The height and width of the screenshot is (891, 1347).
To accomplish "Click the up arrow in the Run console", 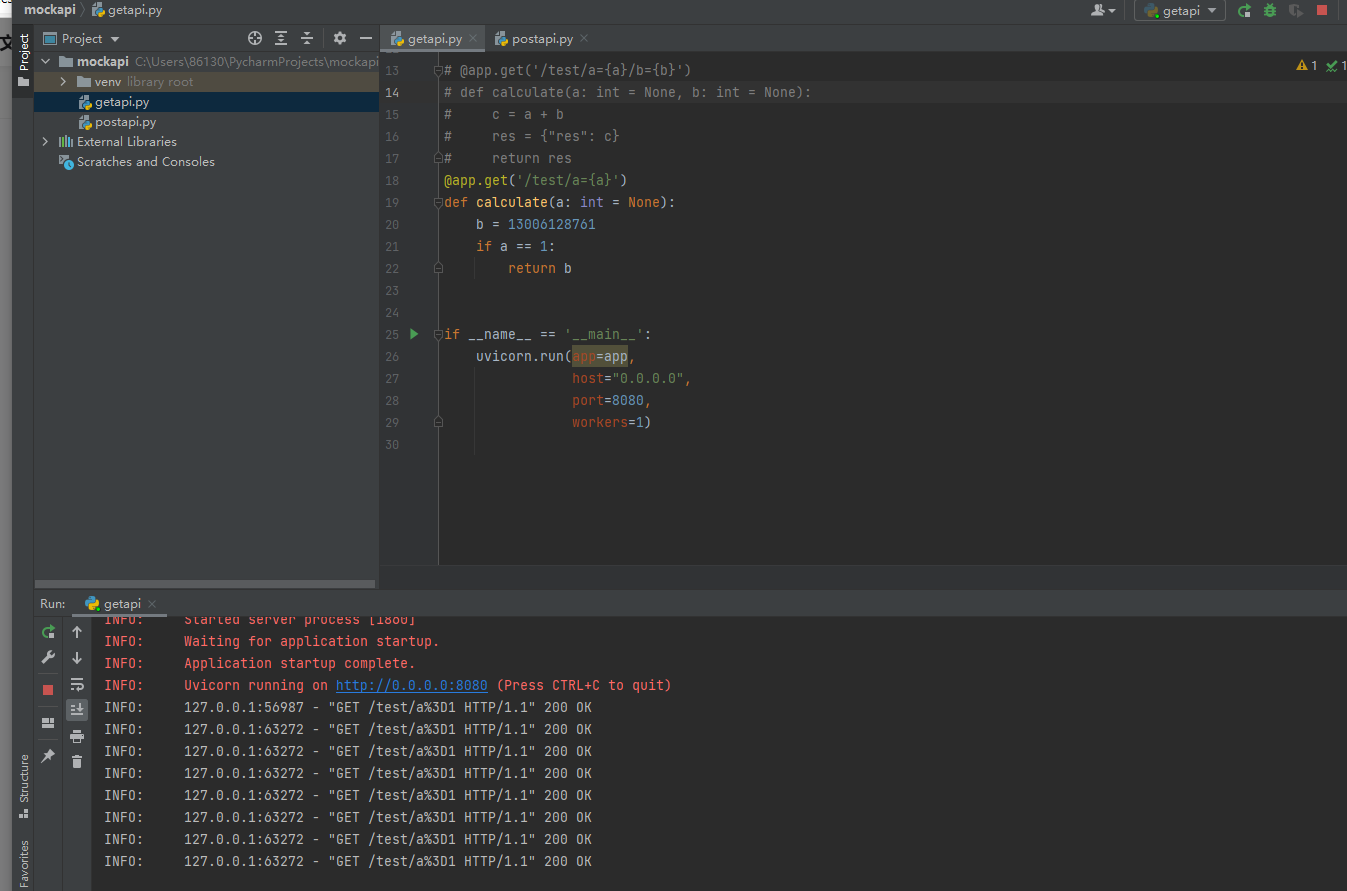I will (x=77, y=632).
